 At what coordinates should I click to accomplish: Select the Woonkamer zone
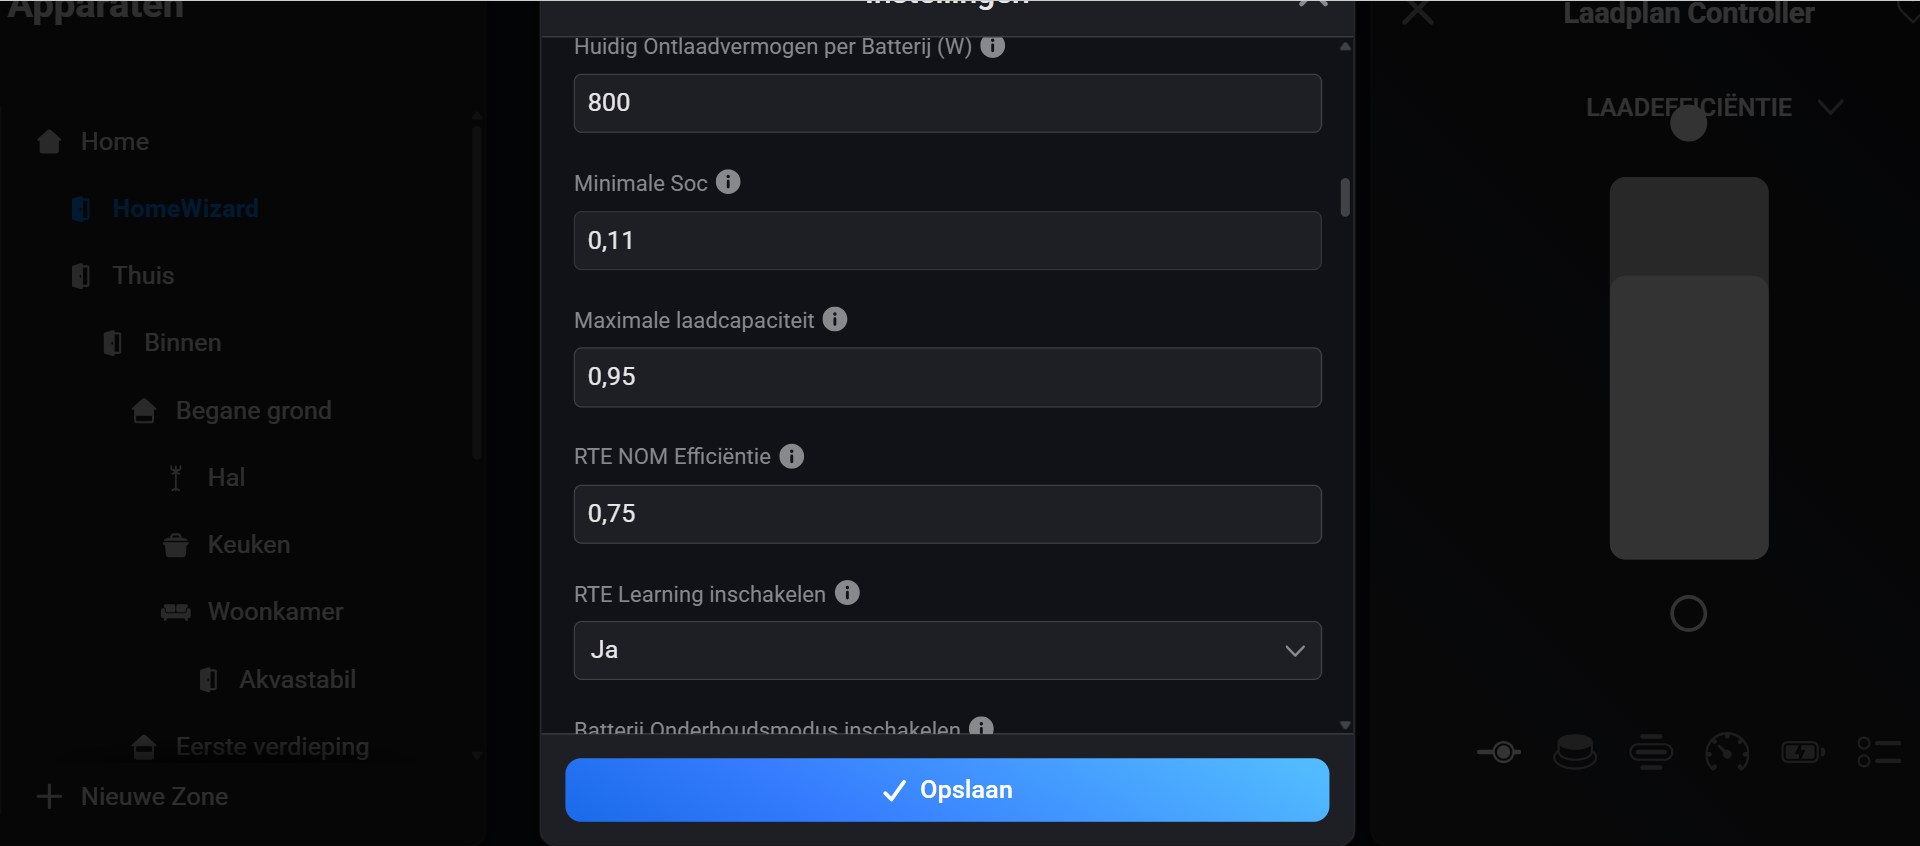[x=275, y=612]
